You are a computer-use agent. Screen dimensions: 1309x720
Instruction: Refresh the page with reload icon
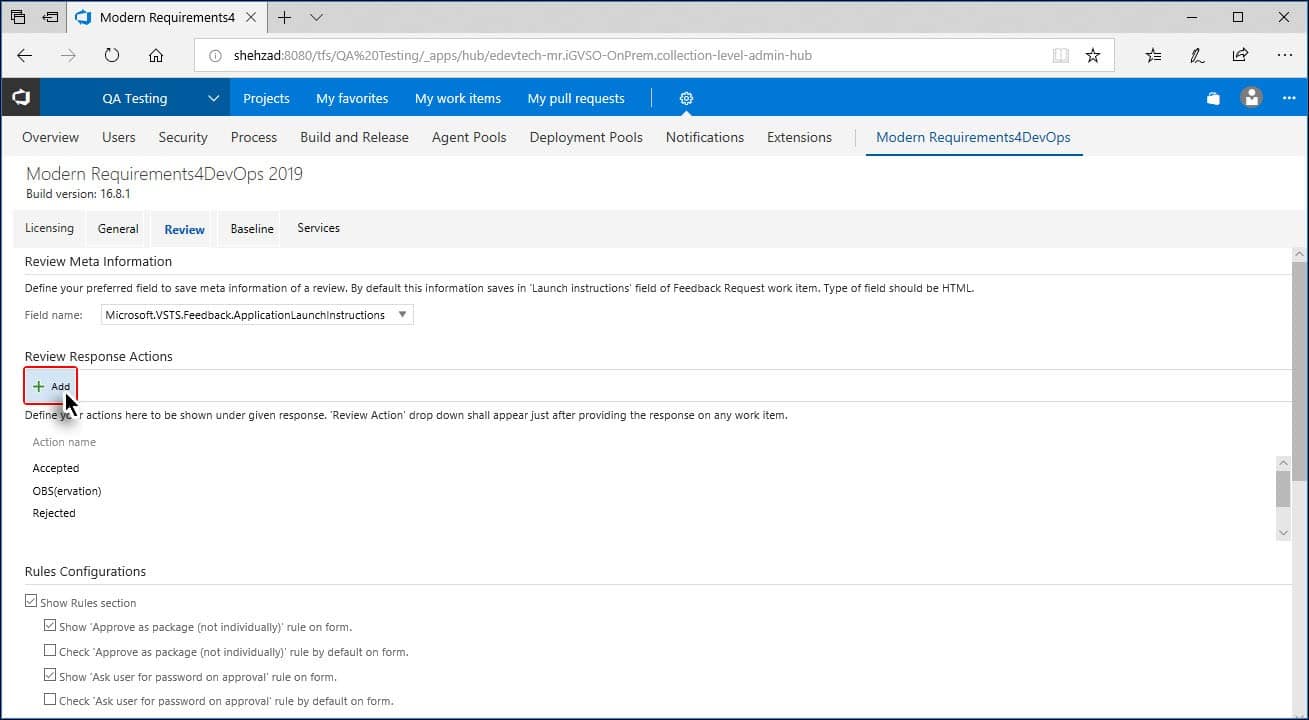coord(112,56)
